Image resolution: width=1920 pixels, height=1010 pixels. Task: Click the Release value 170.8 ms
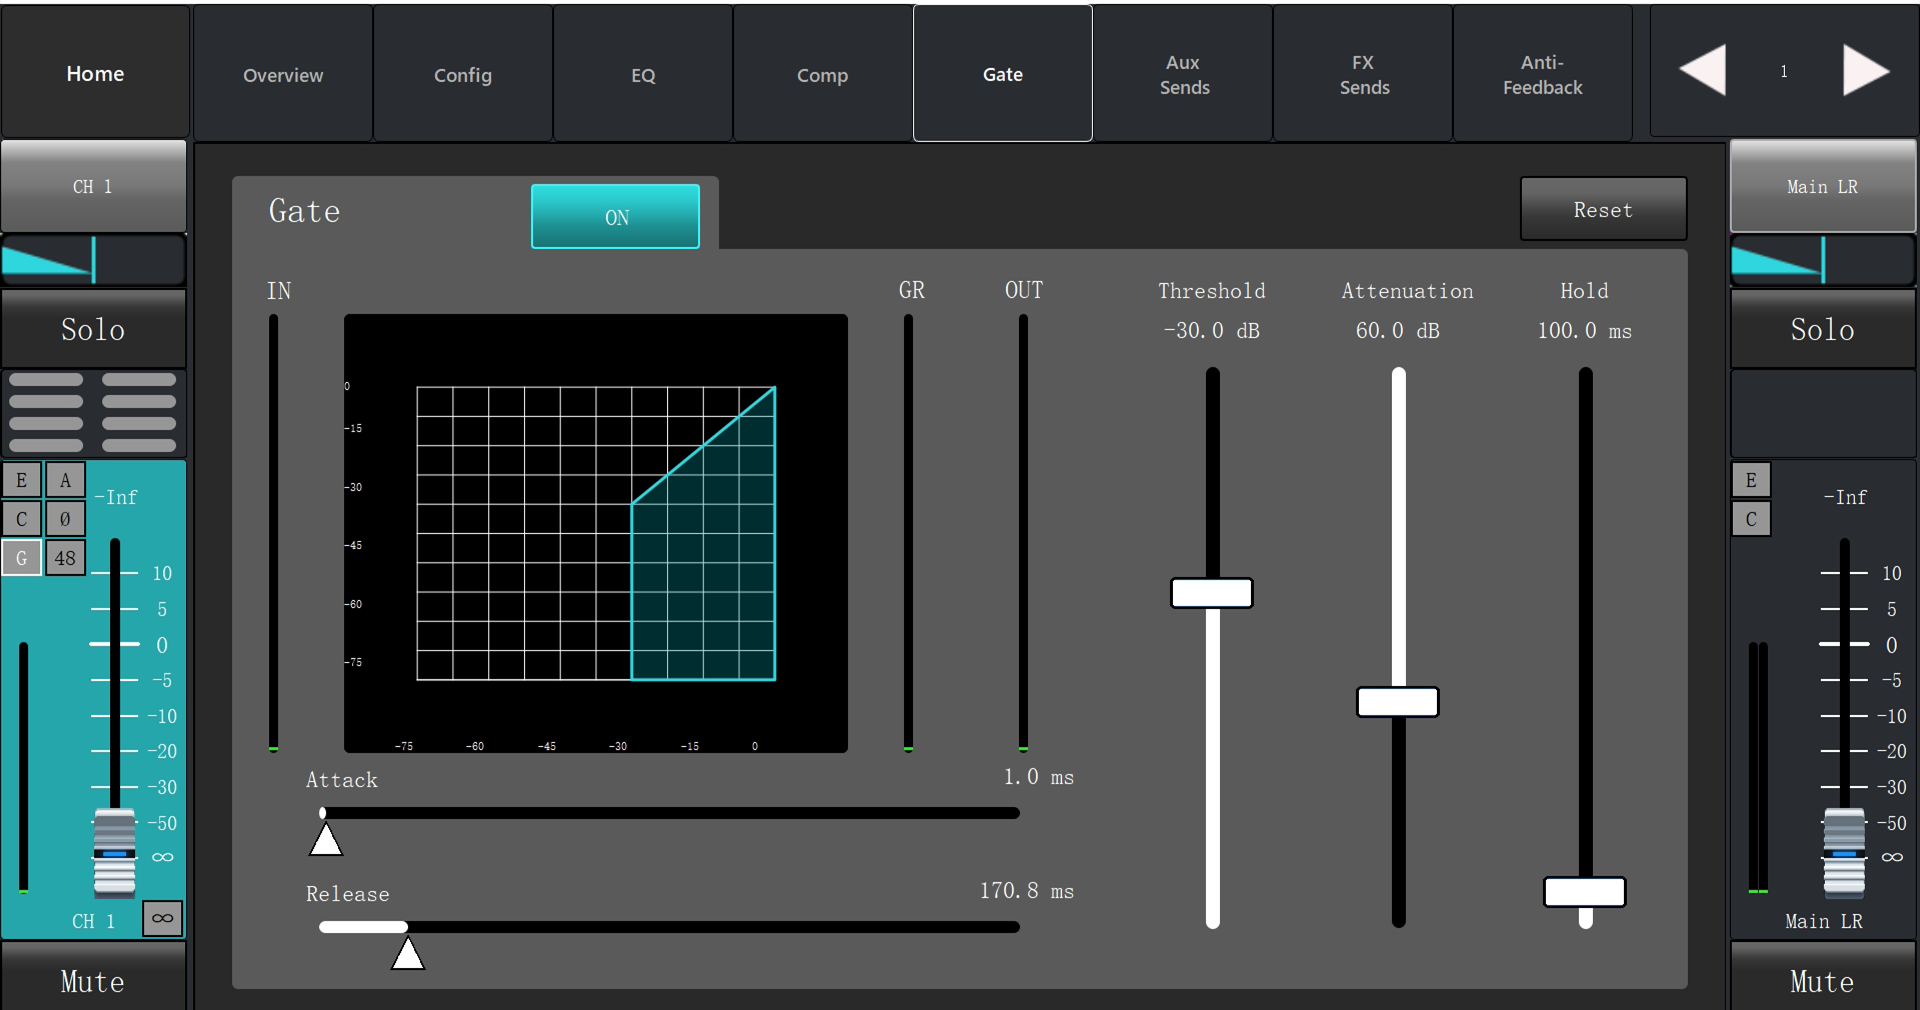(x=1027, y=891)
